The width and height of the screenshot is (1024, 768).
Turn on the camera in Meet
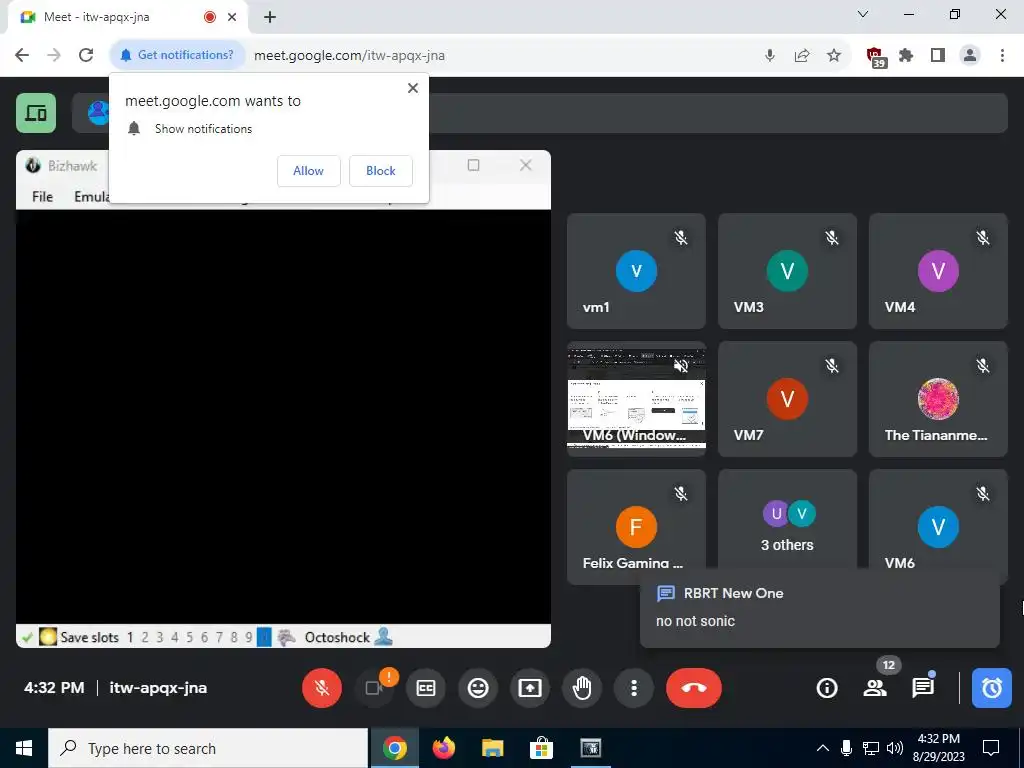pos(374,688)
